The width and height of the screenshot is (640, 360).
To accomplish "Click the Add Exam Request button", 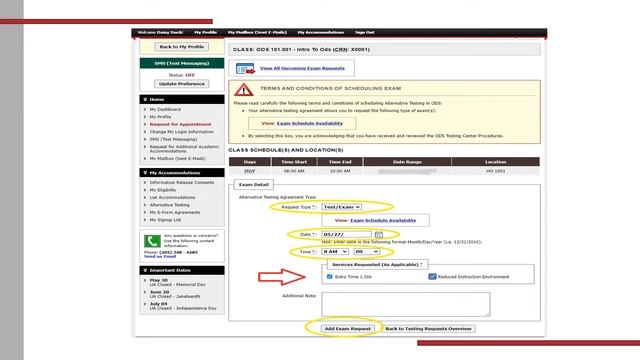I will coord(347,329).
